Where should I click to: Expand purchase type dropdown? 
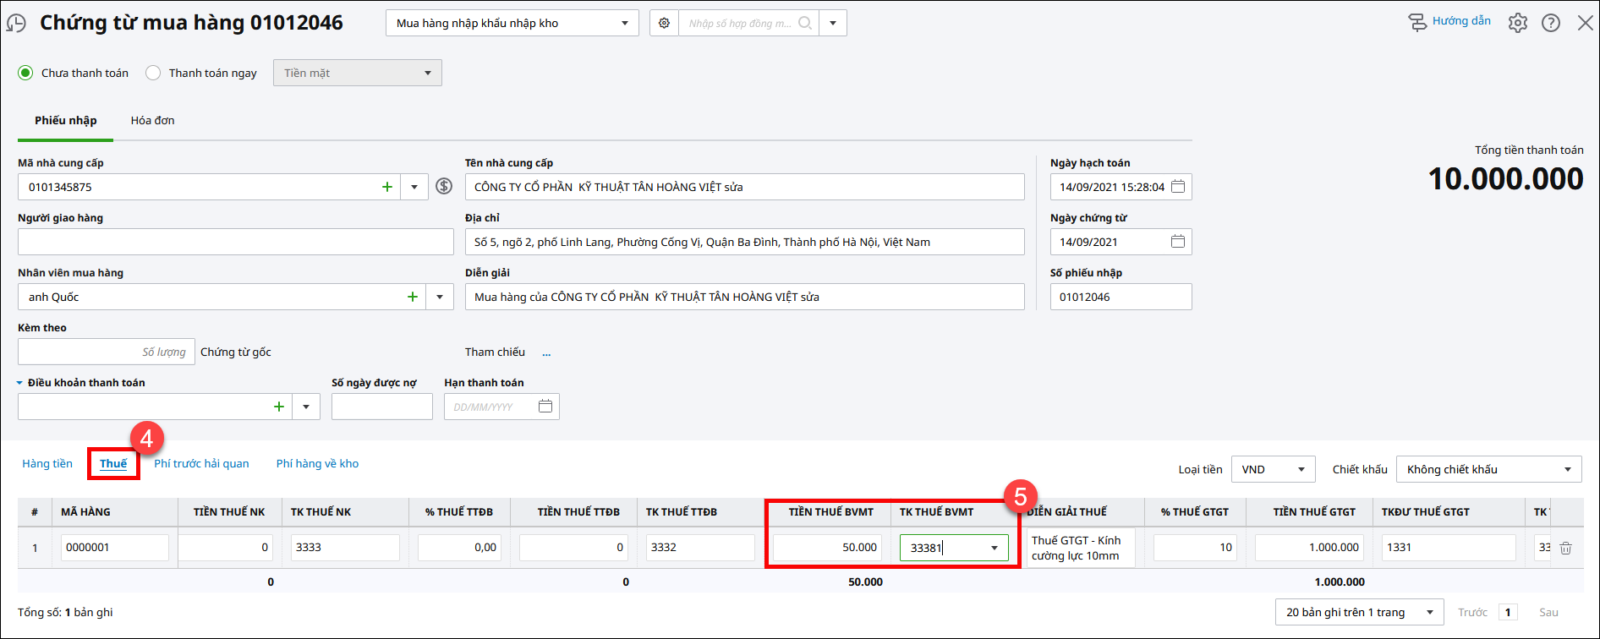[625, 23]
